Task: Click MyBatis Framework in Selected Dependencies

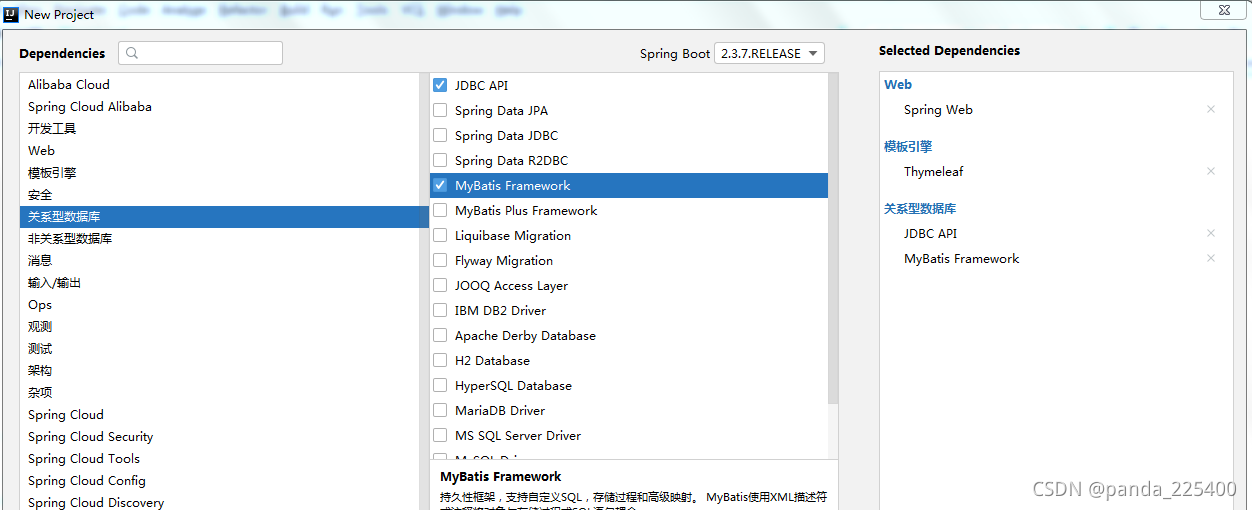Action: tap(962, 259)
